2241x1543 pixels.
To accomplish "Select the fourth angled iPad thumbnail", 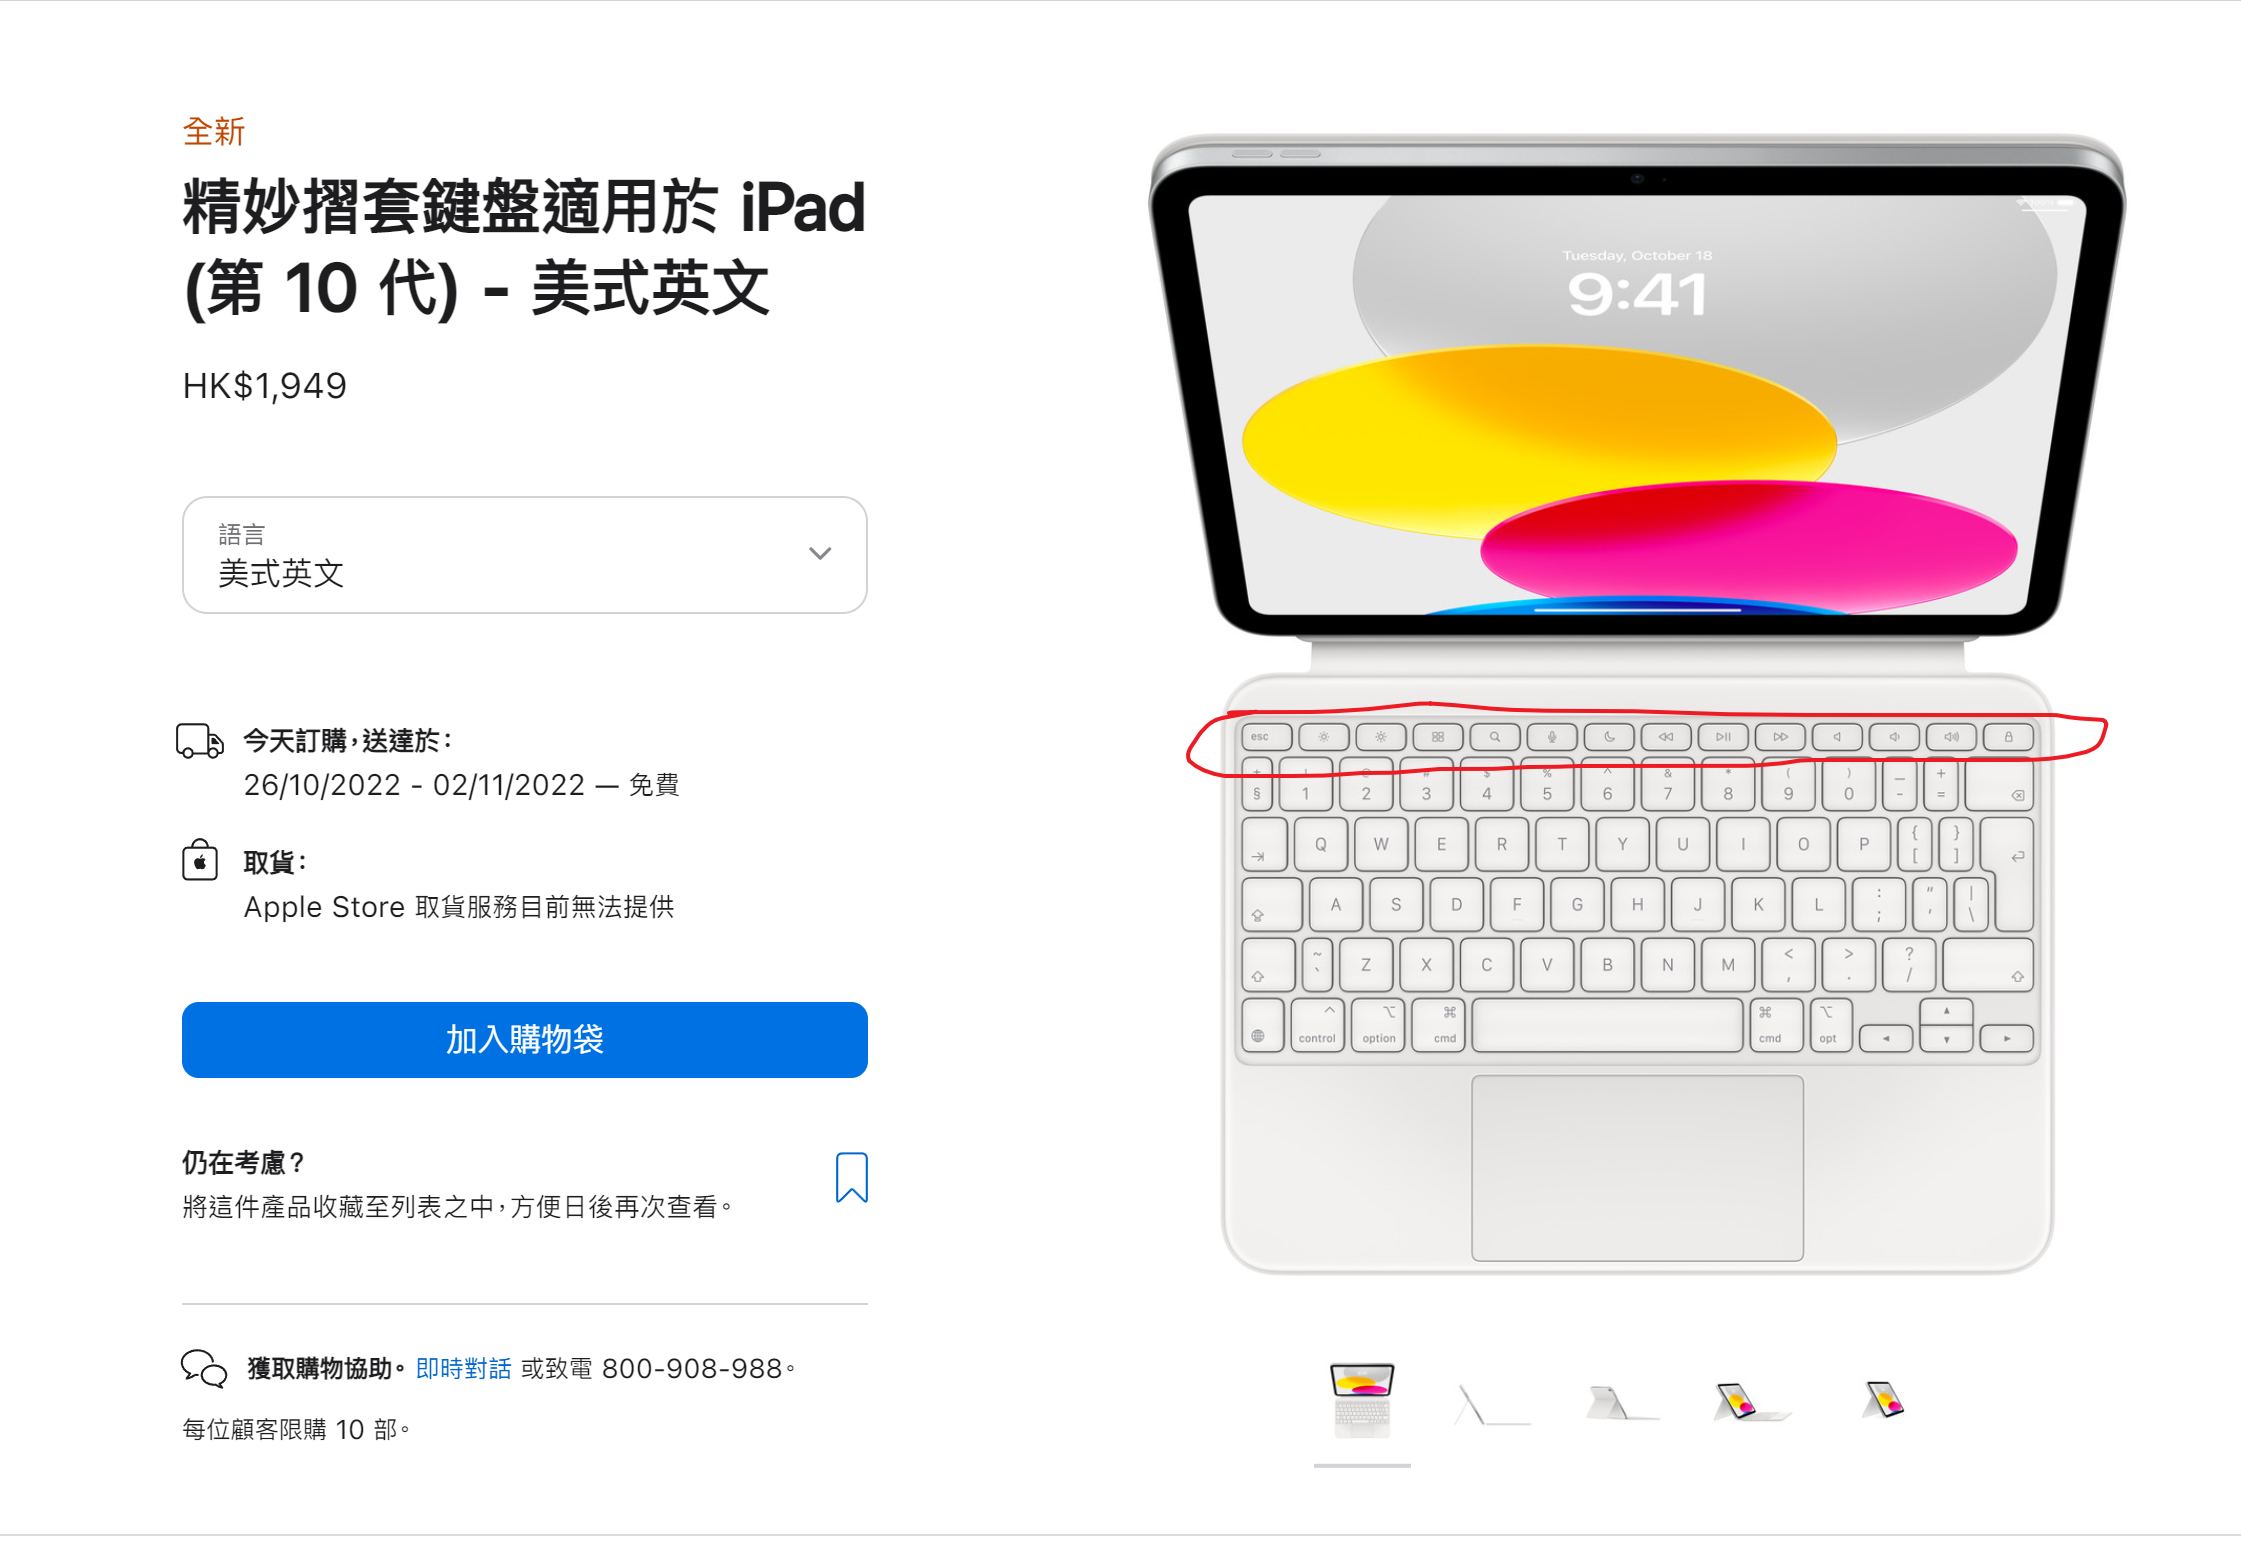I will 1749,1401.
